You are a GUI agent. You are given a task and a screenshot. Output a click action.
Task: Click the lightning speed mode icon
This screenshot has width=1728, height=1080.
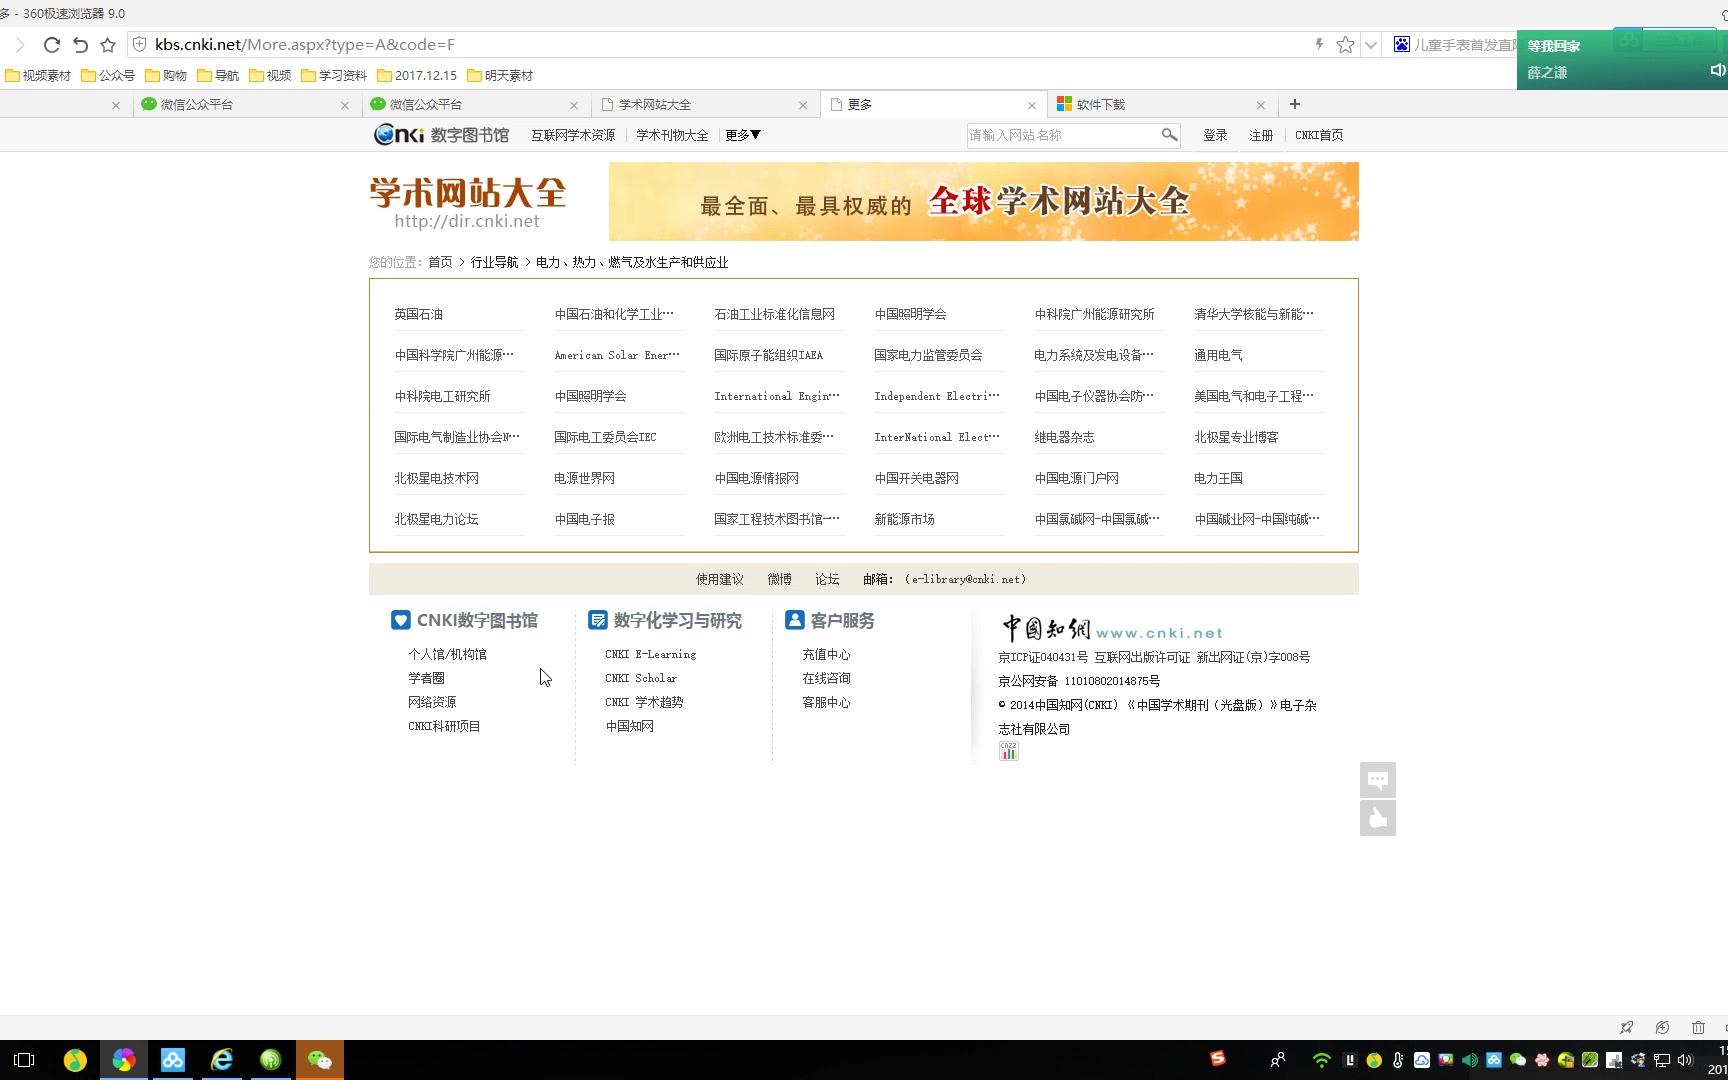click(x=1319, y=45)
